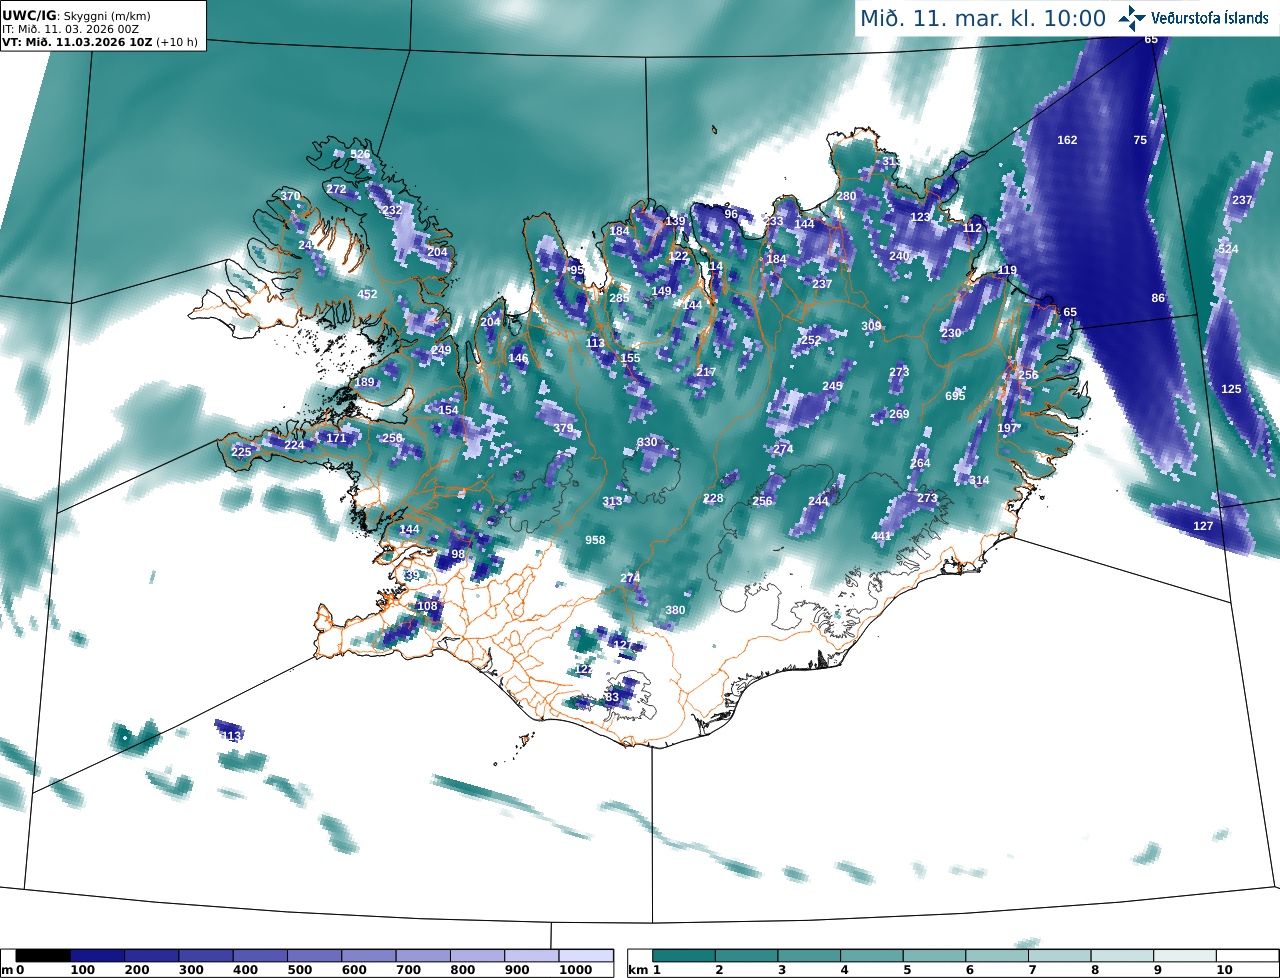Click the 'VT: Mið. 11.03.2026 10Z (+10 h)' line
Image resolution: width=1280 pixels, height=978 pixels.
point(100,42)
